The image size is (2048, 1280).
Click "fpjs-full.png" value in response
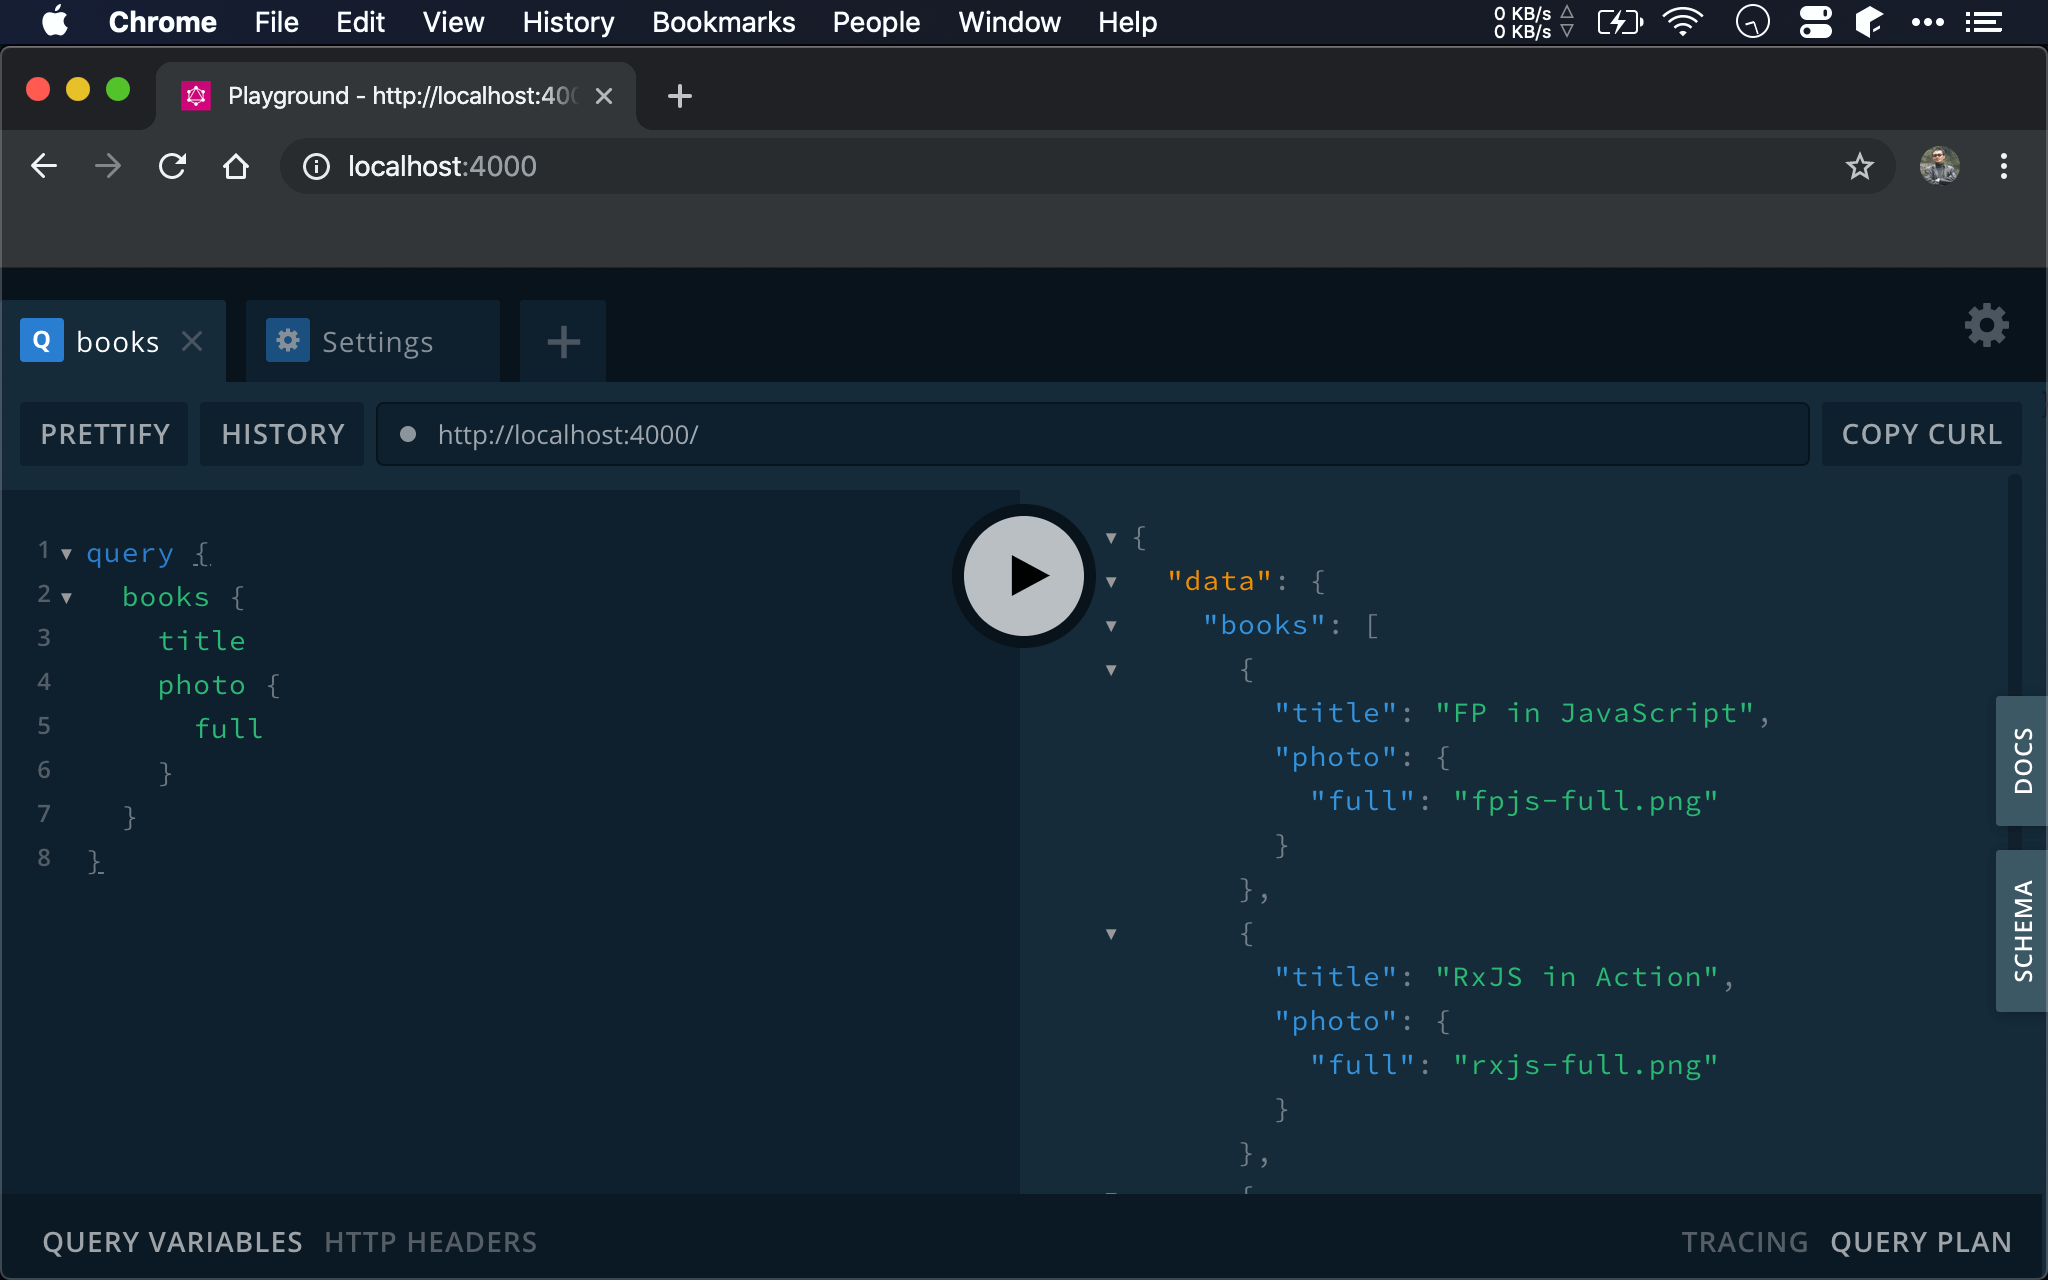(x=1585, y=801)
